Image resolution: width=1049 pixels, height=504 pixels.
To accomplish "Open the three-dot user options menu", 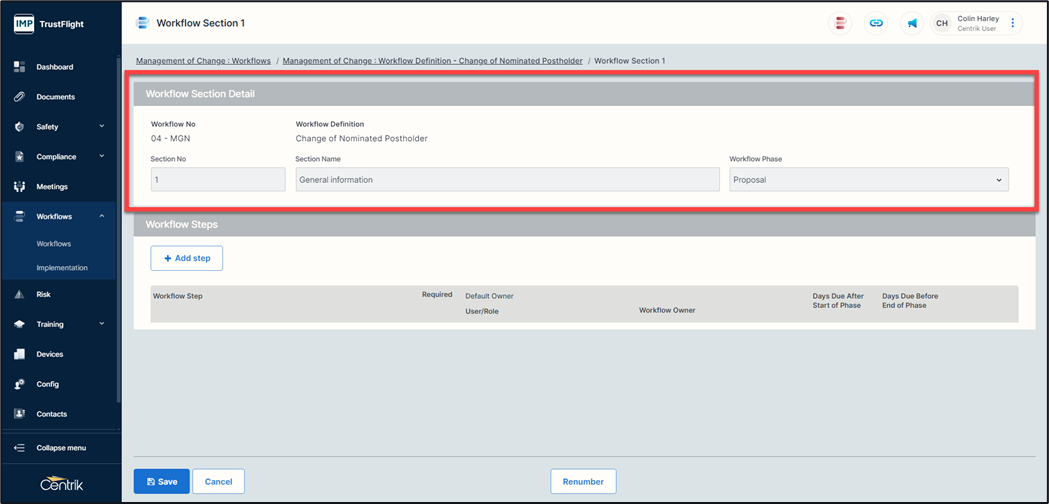I will [x=1012, y=23].
